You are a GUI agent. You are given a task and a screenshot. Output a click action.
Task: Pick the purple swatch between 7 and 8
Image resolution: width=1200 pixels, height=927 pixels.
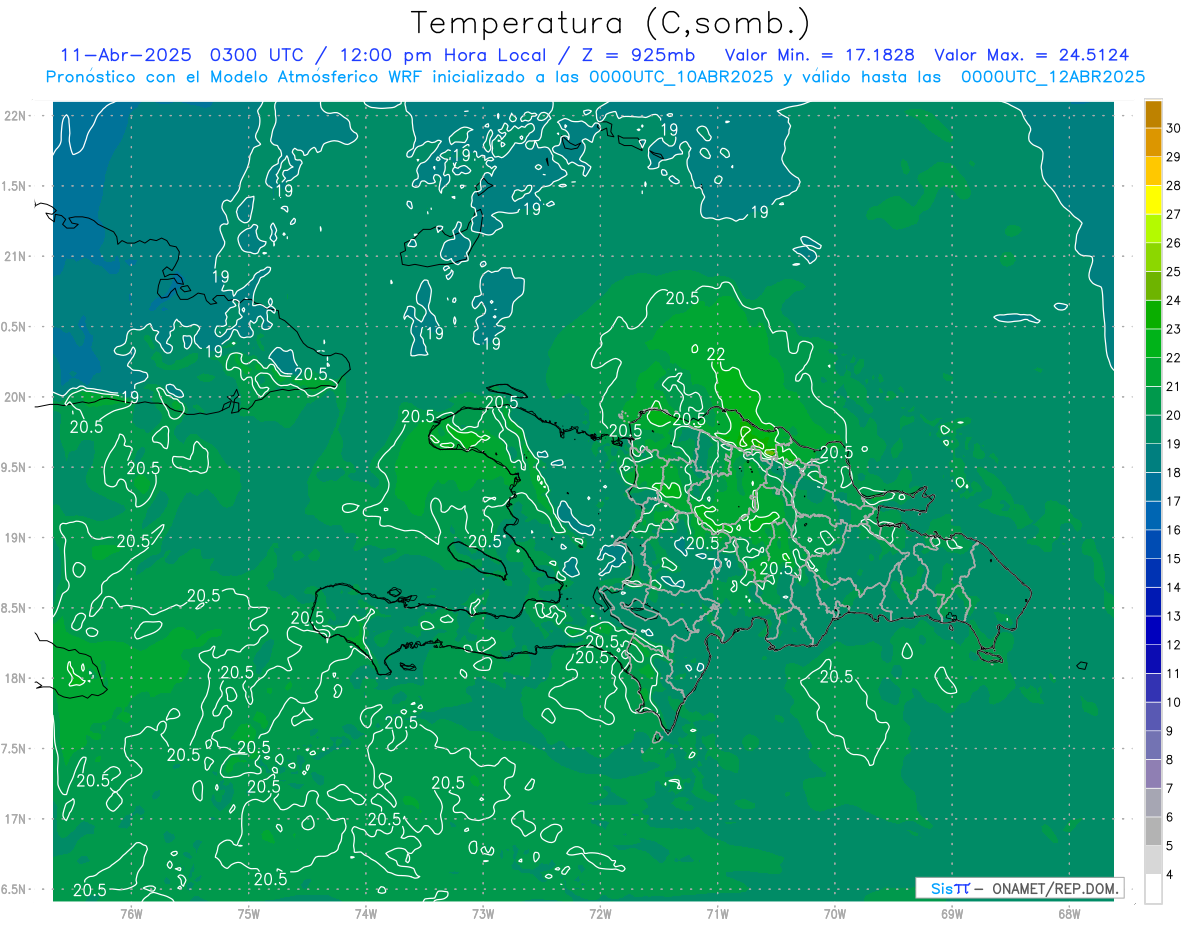pos(1153,774)
